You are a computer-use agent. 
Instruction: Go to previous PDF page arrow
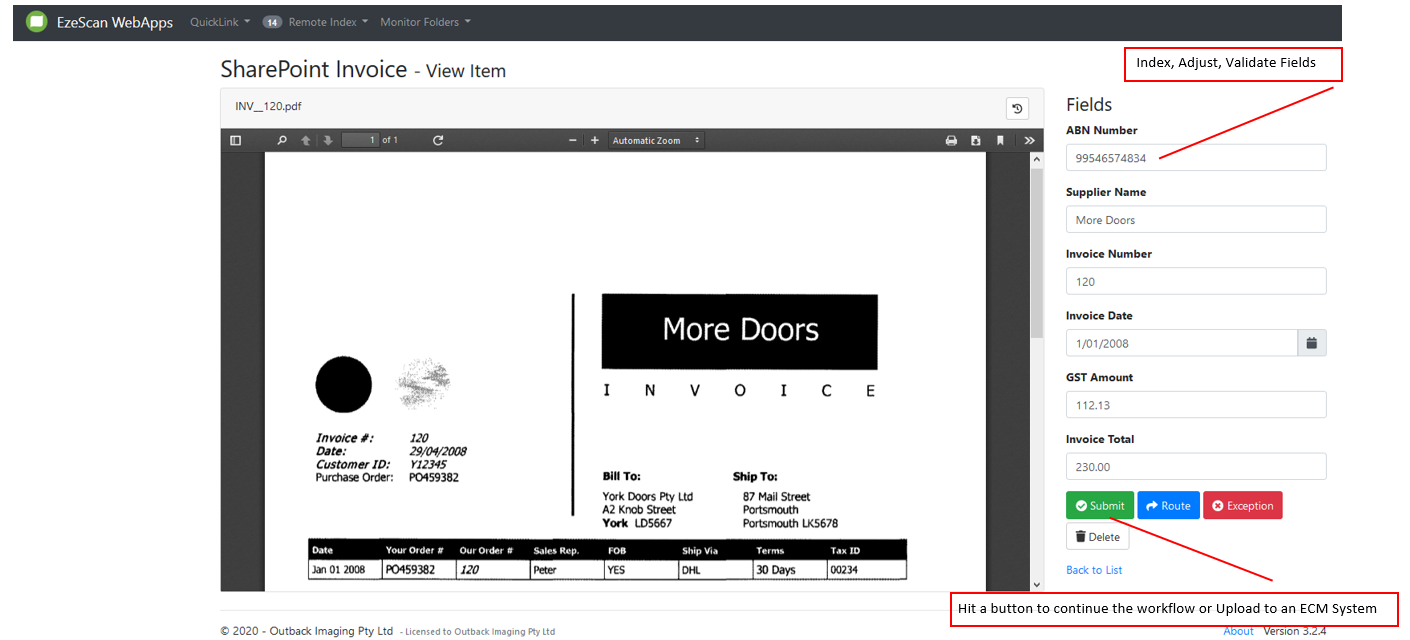(x=306, y=141)
